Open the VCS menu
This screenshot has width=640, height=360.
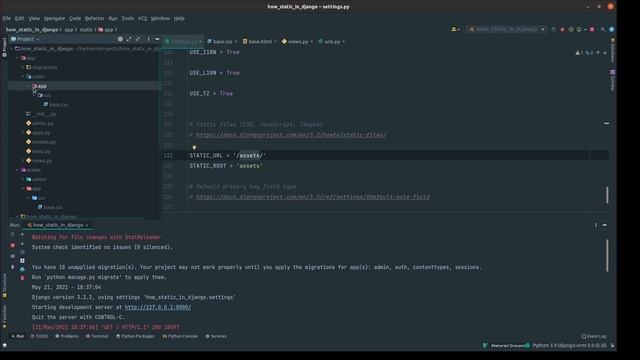pyautogui.click(x=142, y=18)
